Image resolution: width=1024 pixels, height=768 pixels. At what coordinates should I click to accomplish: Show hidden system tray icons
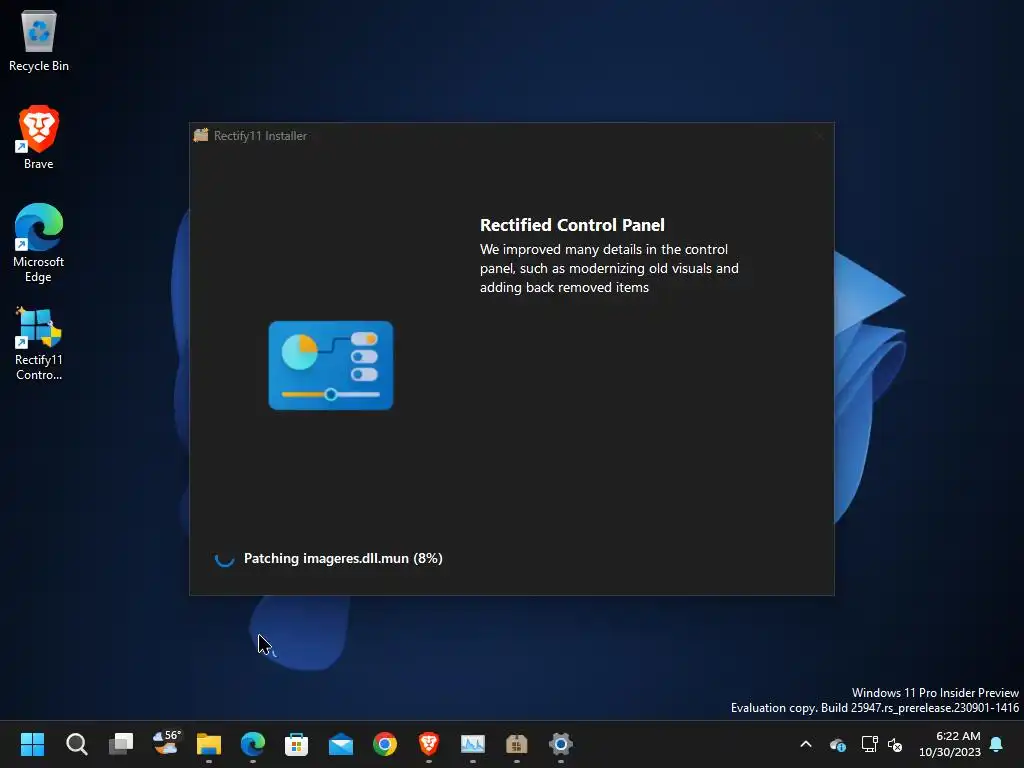[806, 744]
